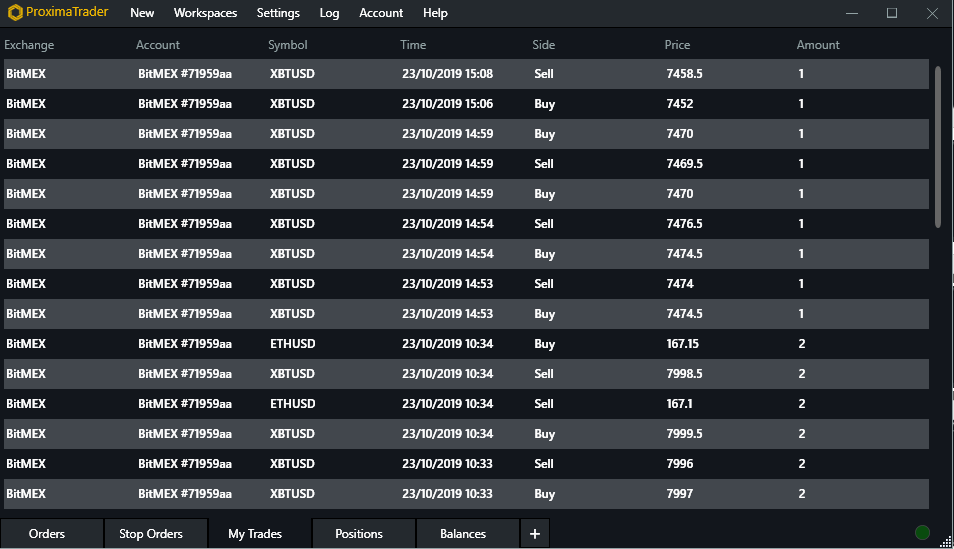Click the window resize grip icon
Image resolution: width=954 pixels, height=549 pixels.
[946, 541]
